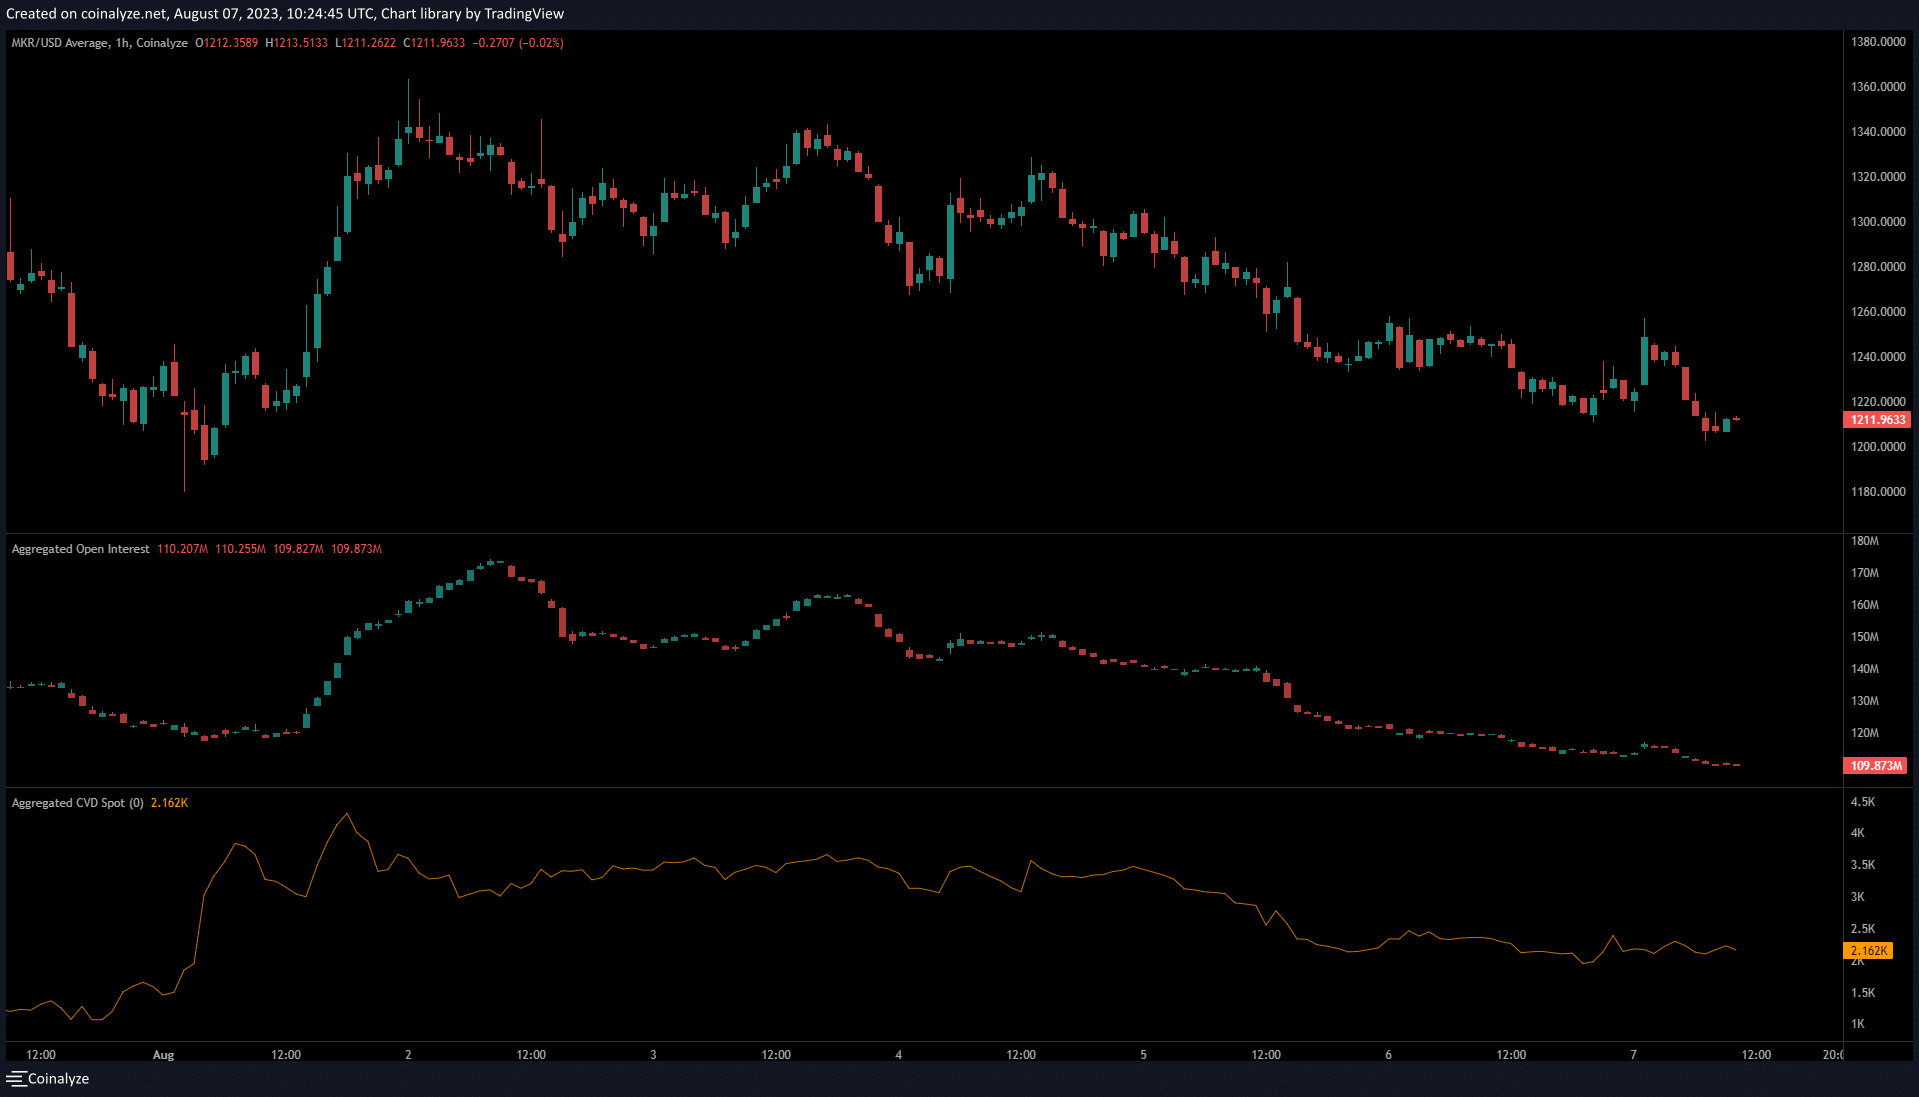Click the low value L1211.2622
This screenshot has height=1097, width=1919.
point(365,43)
